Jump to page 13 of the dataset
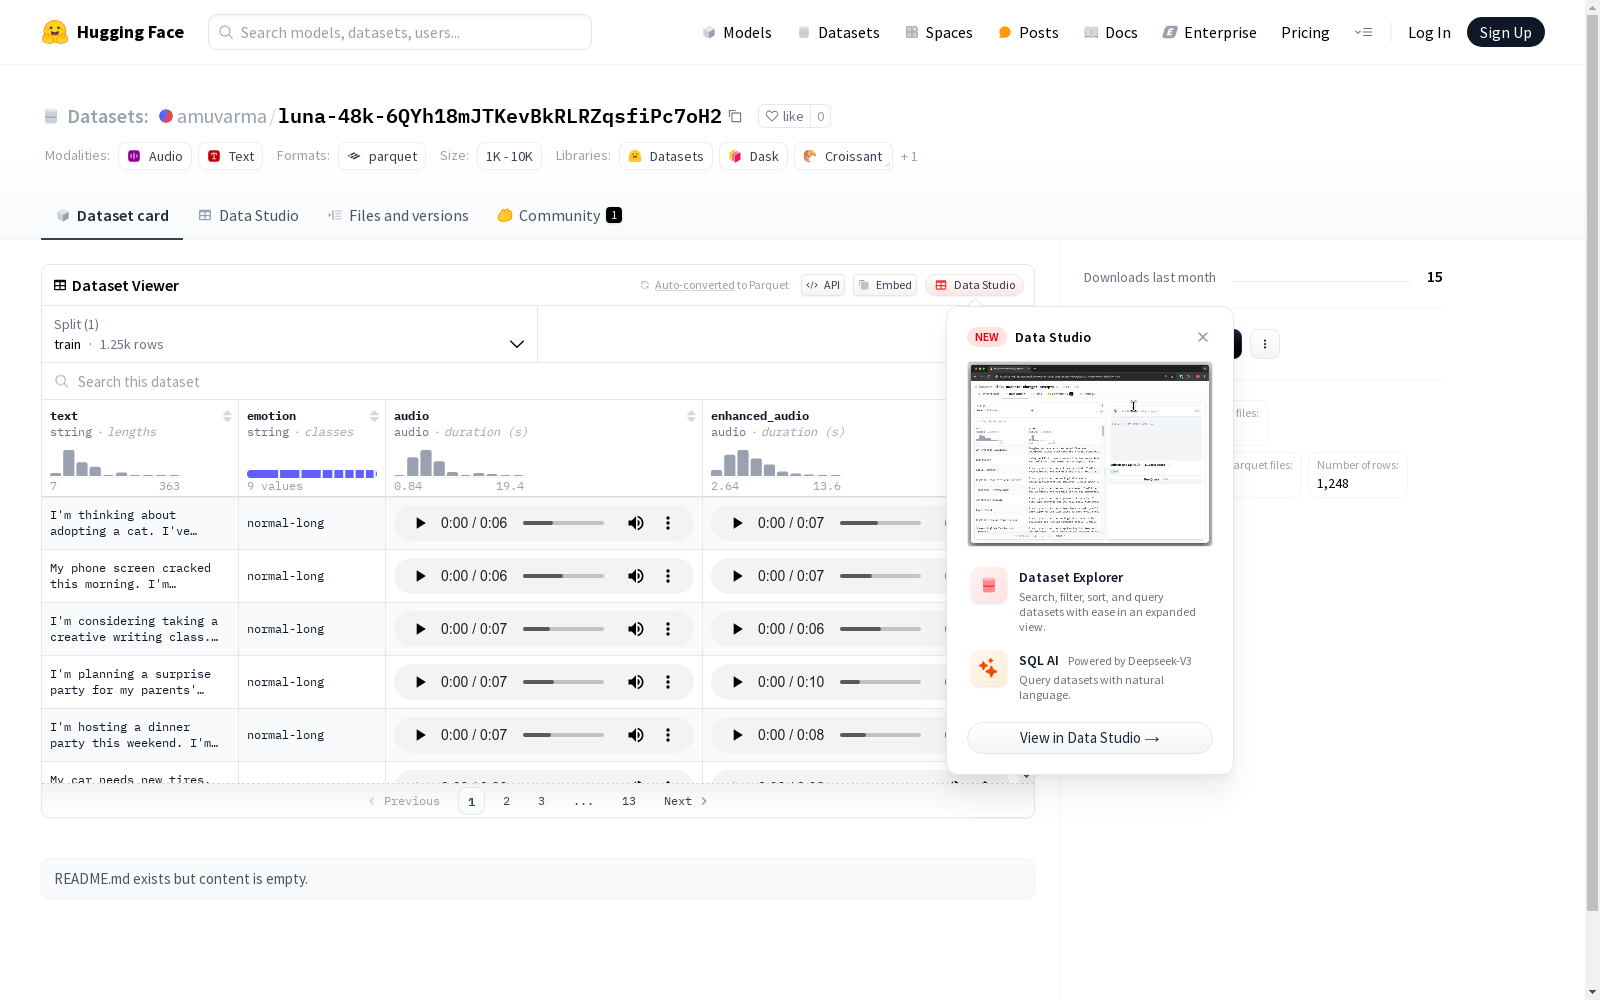 click(629, 801)
